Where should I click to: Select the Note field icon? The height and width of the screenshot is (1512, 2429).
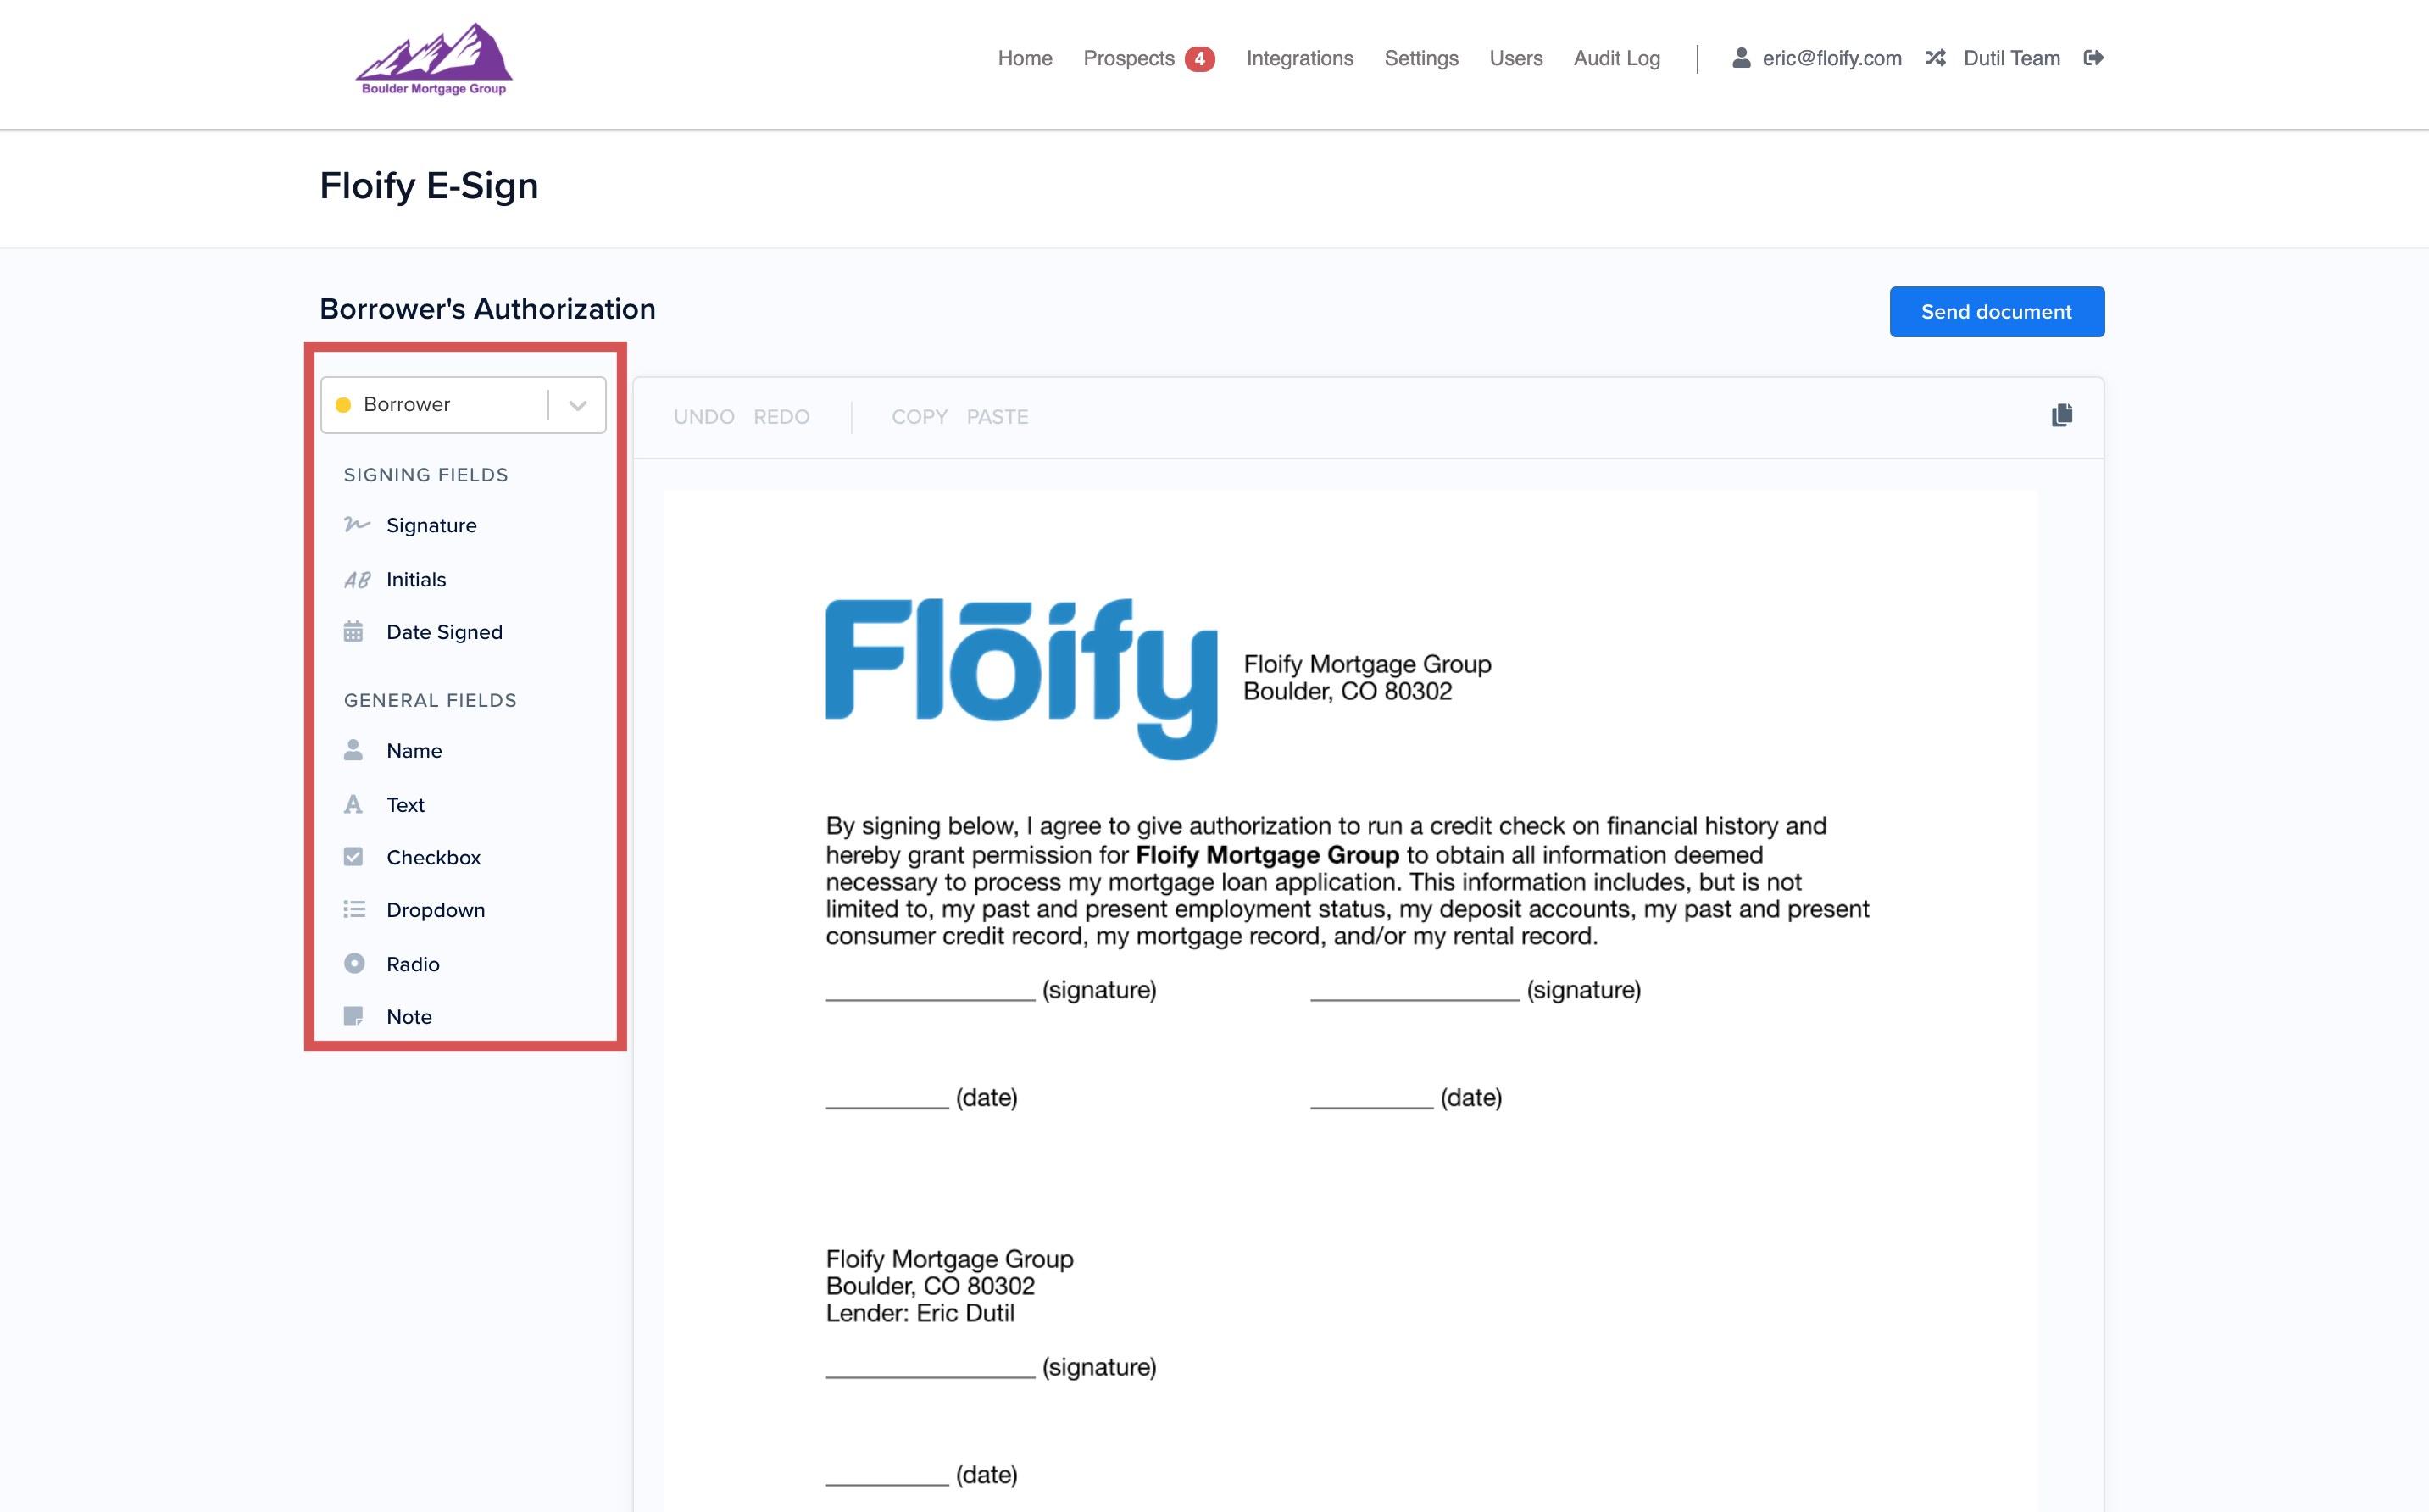[353, 1017]
